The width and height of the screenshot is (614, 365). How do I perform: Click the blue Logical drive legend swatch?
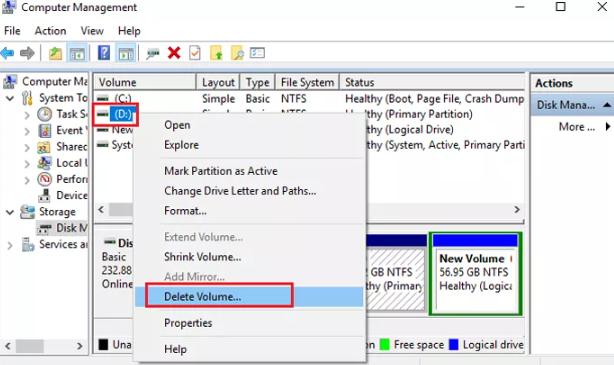click(x=453, y=345)
